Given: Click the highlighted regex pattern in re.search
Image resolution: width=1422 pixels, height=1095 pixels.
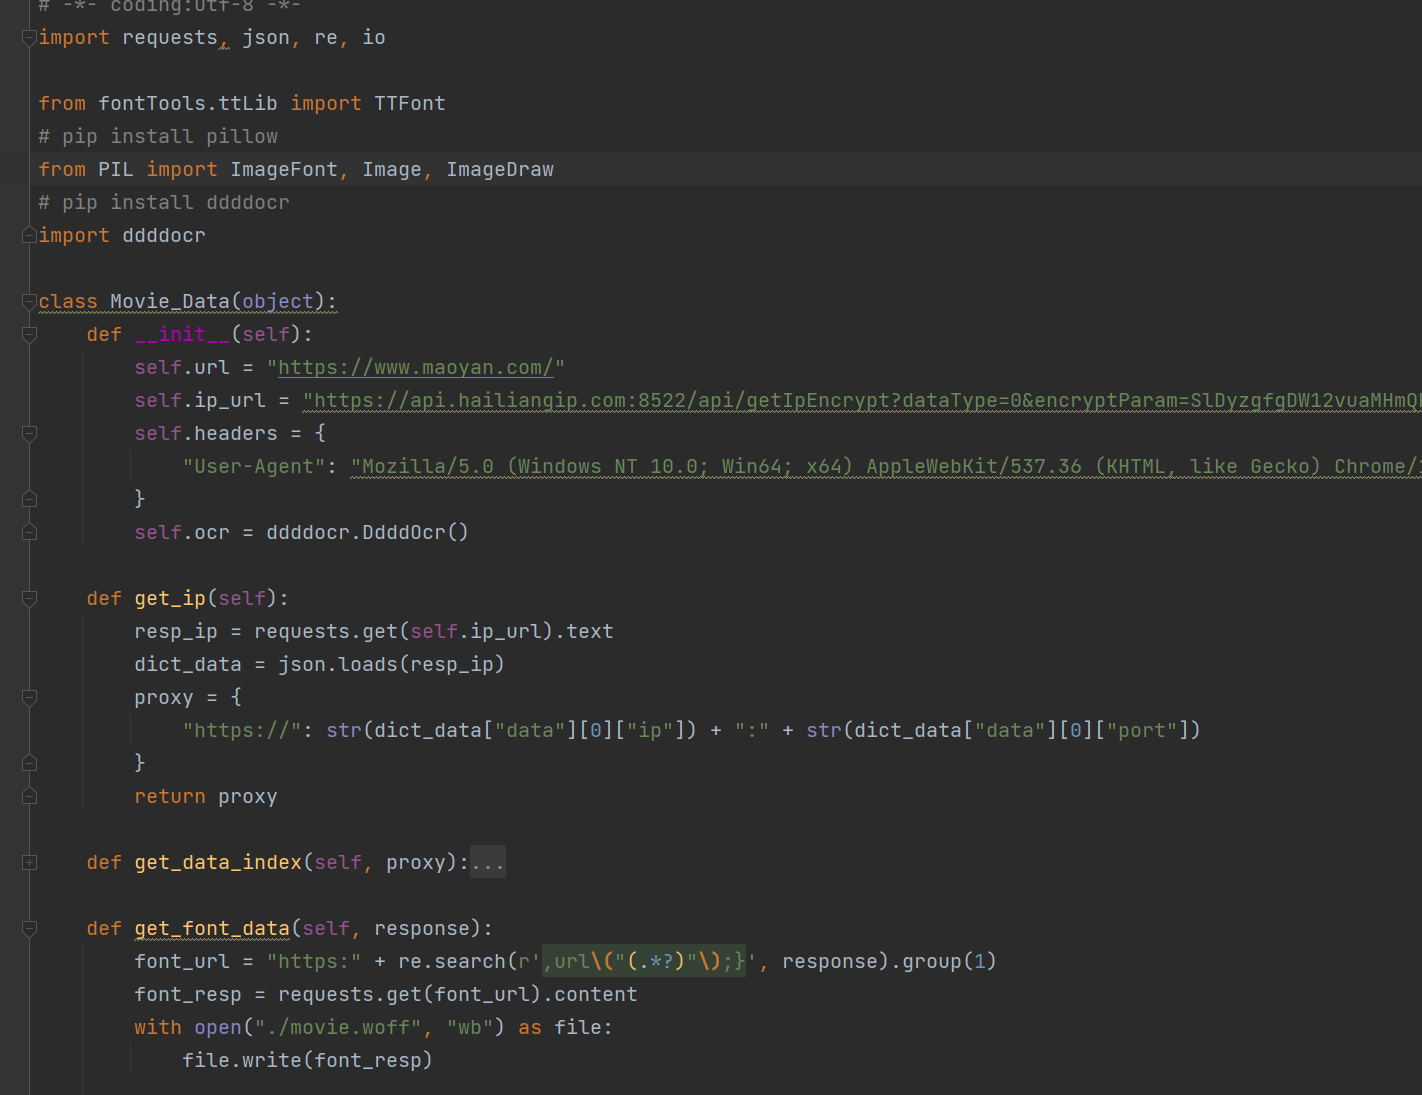Looking at the screenshot, I should (644, 962).
